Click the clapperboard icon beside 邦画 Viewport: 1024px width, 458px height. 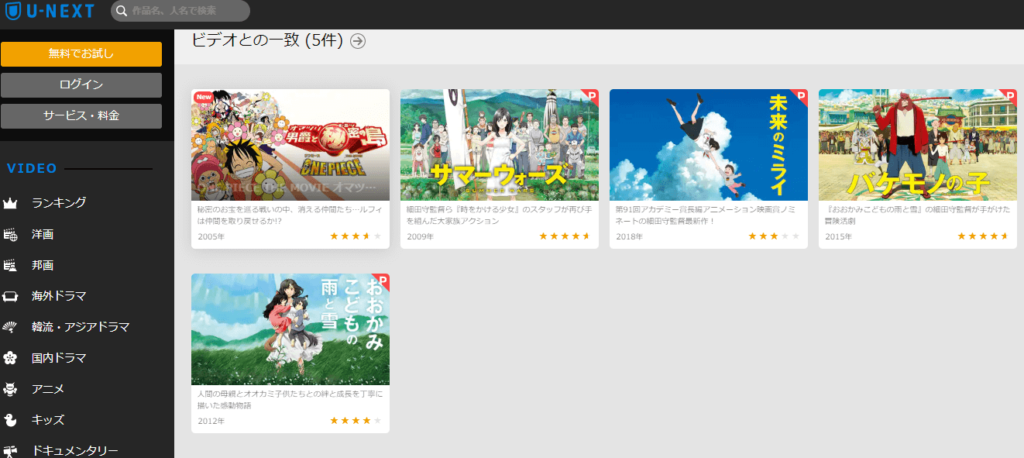click(x=10, y=265)
